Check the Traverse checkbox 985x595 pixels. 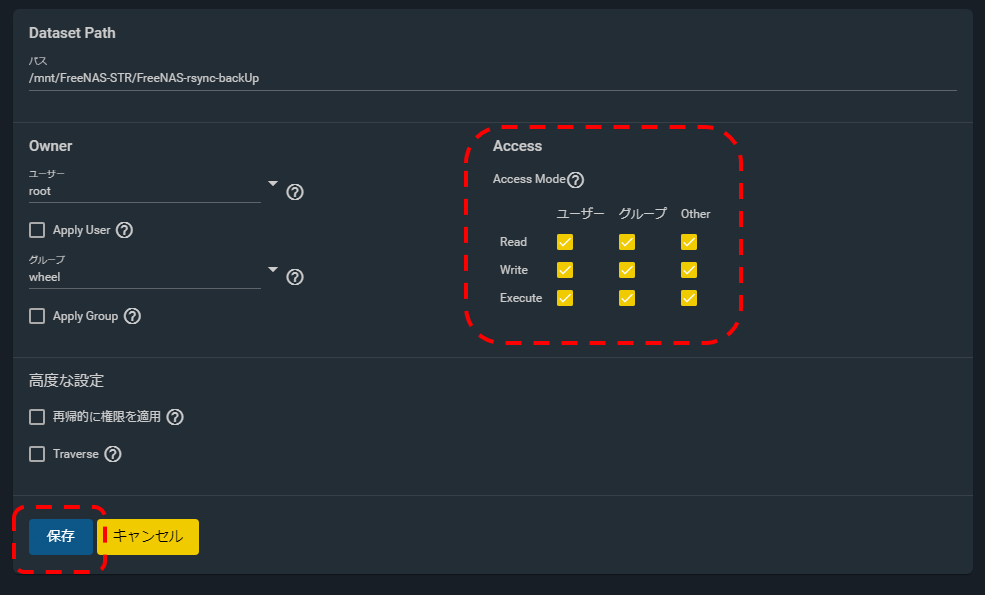[x=37, y=454]
